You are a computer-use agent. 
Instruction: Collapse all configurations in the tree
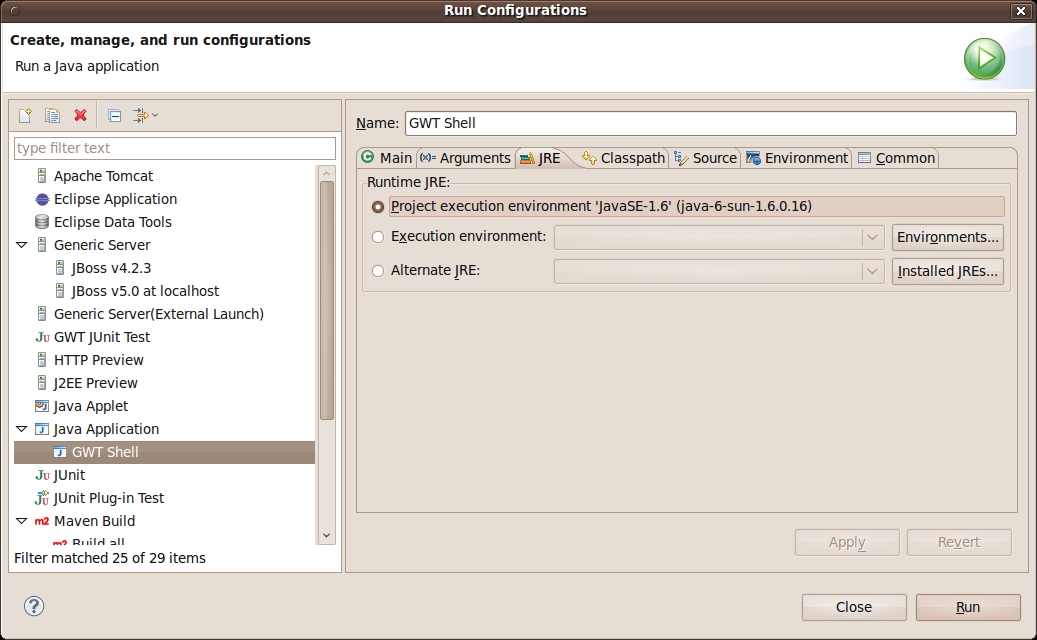click(x=114, y=116)
